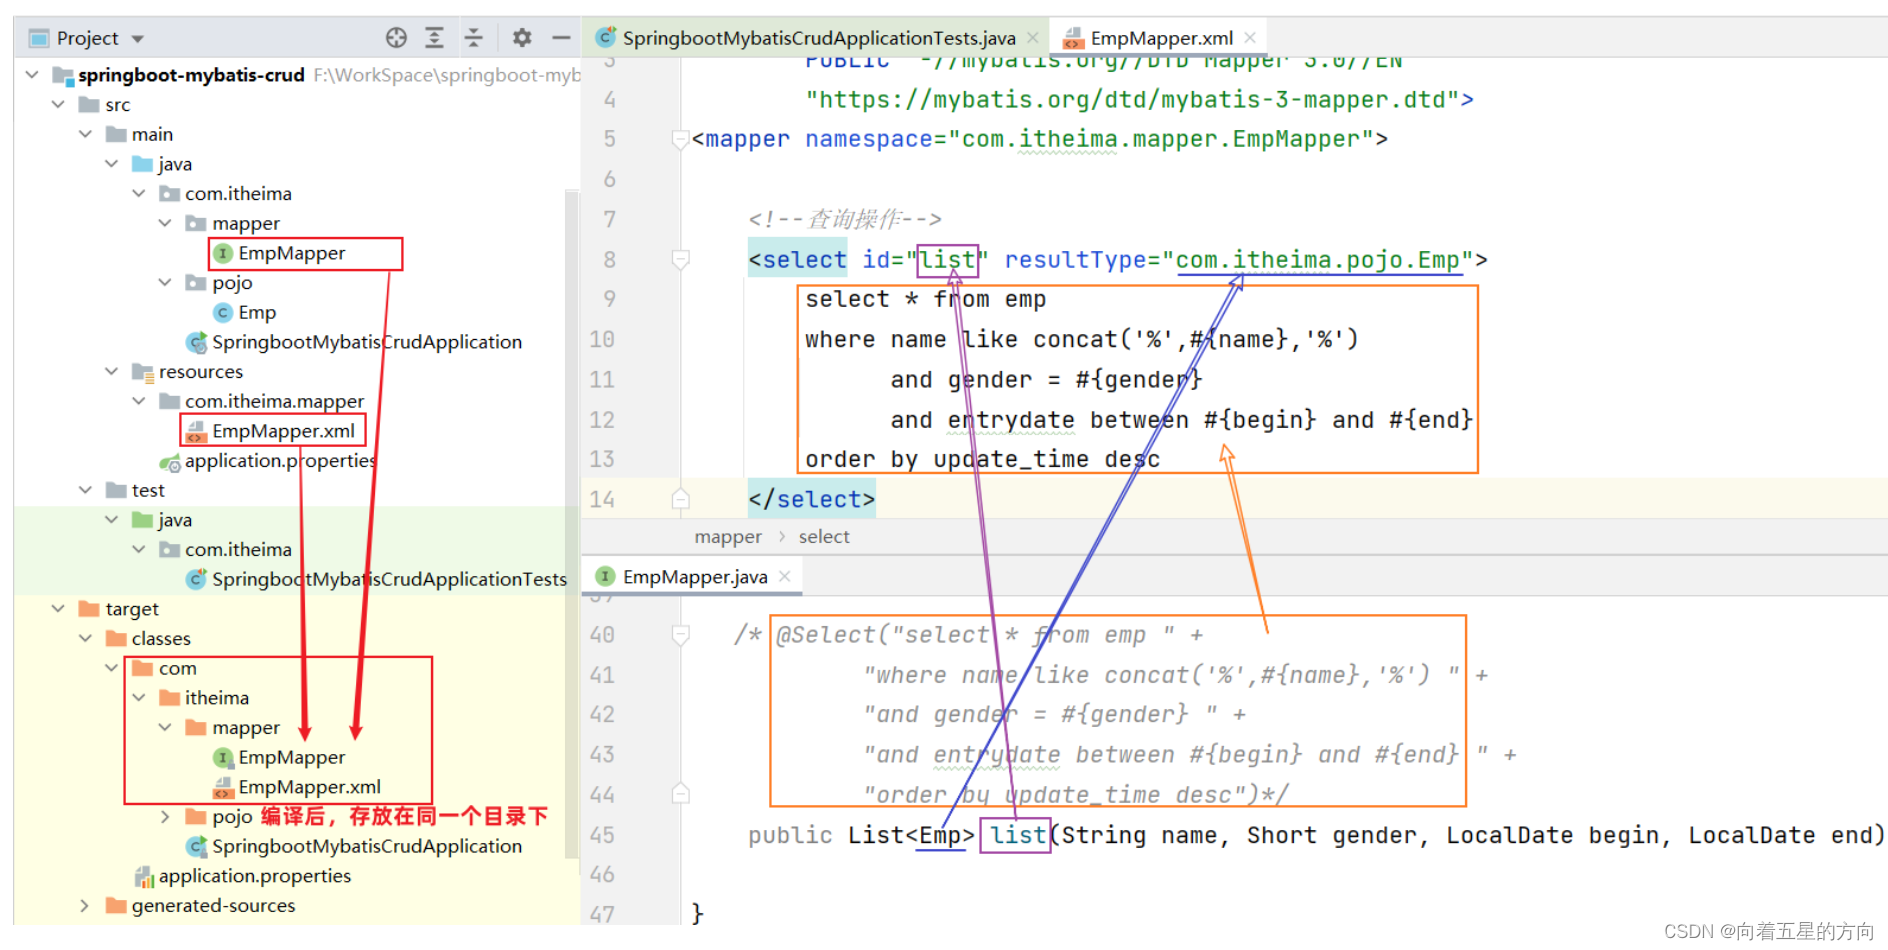This screenshot has height=950, width=1888.
Task: Expand the generated-sources folder
Action: click(85, 906)
